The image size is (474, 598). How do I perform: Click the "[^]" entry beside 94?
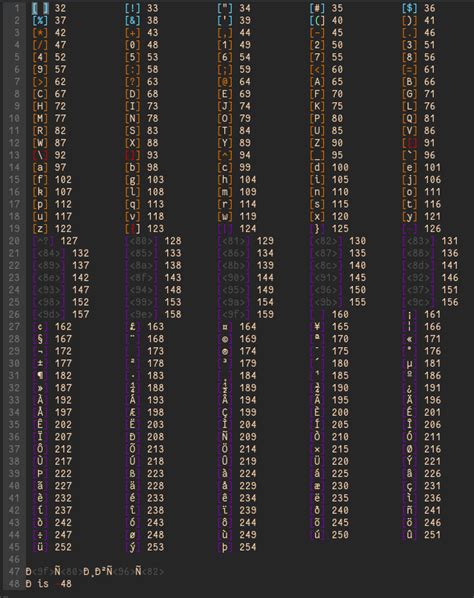pos(225,155)
